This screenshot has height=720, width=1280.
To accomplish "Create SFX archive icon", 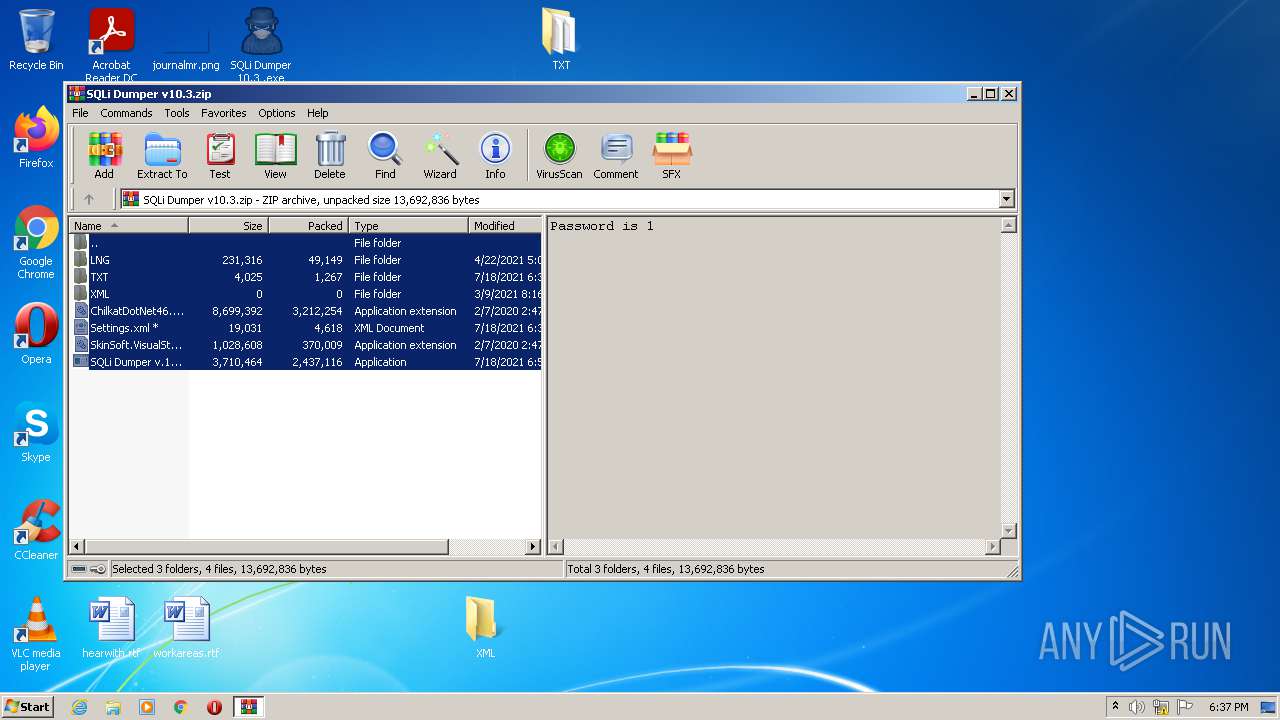I will click(x=671, y=156).
